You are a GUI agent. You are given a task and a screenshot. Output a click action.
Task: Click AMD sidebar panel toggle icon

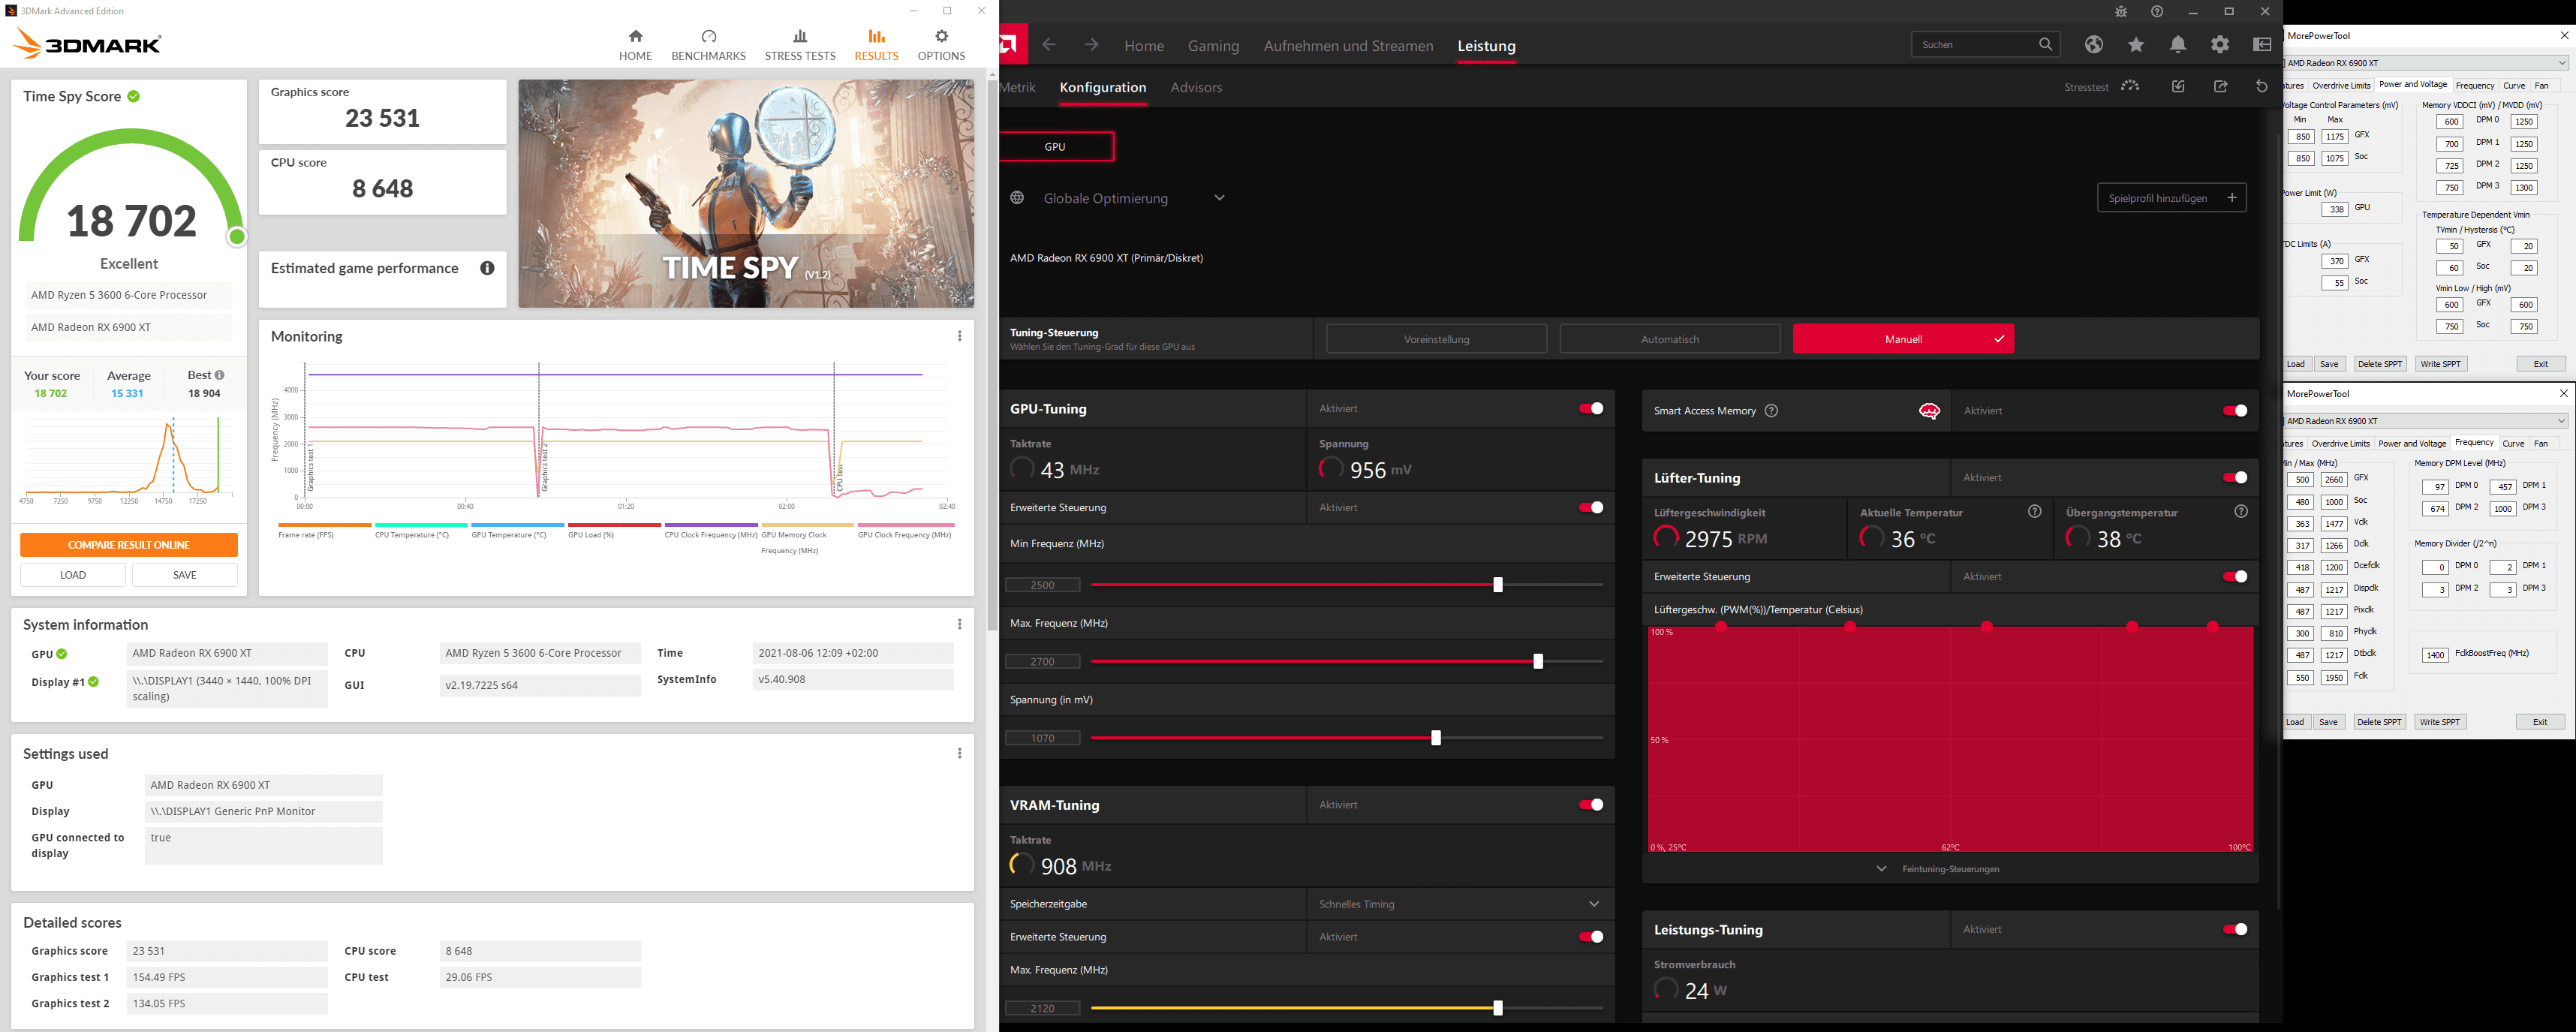pos(2262,44)
